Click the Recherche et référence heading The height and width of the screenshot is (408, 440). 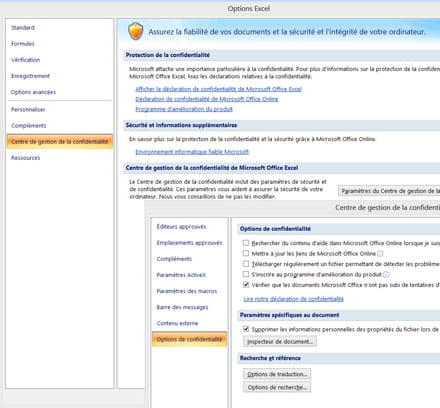(270, 358)
